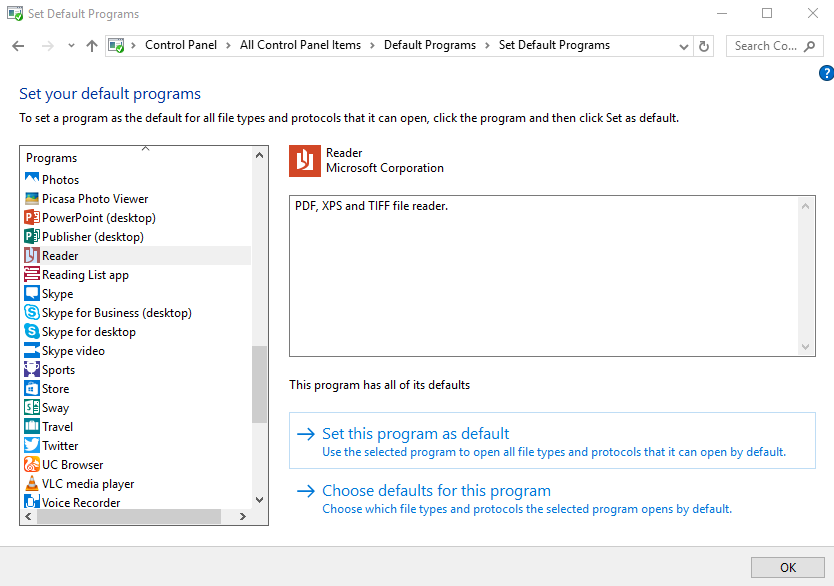
Task: Select the Travel app icon
Action: pyautogui.click(x=32, y=426)
